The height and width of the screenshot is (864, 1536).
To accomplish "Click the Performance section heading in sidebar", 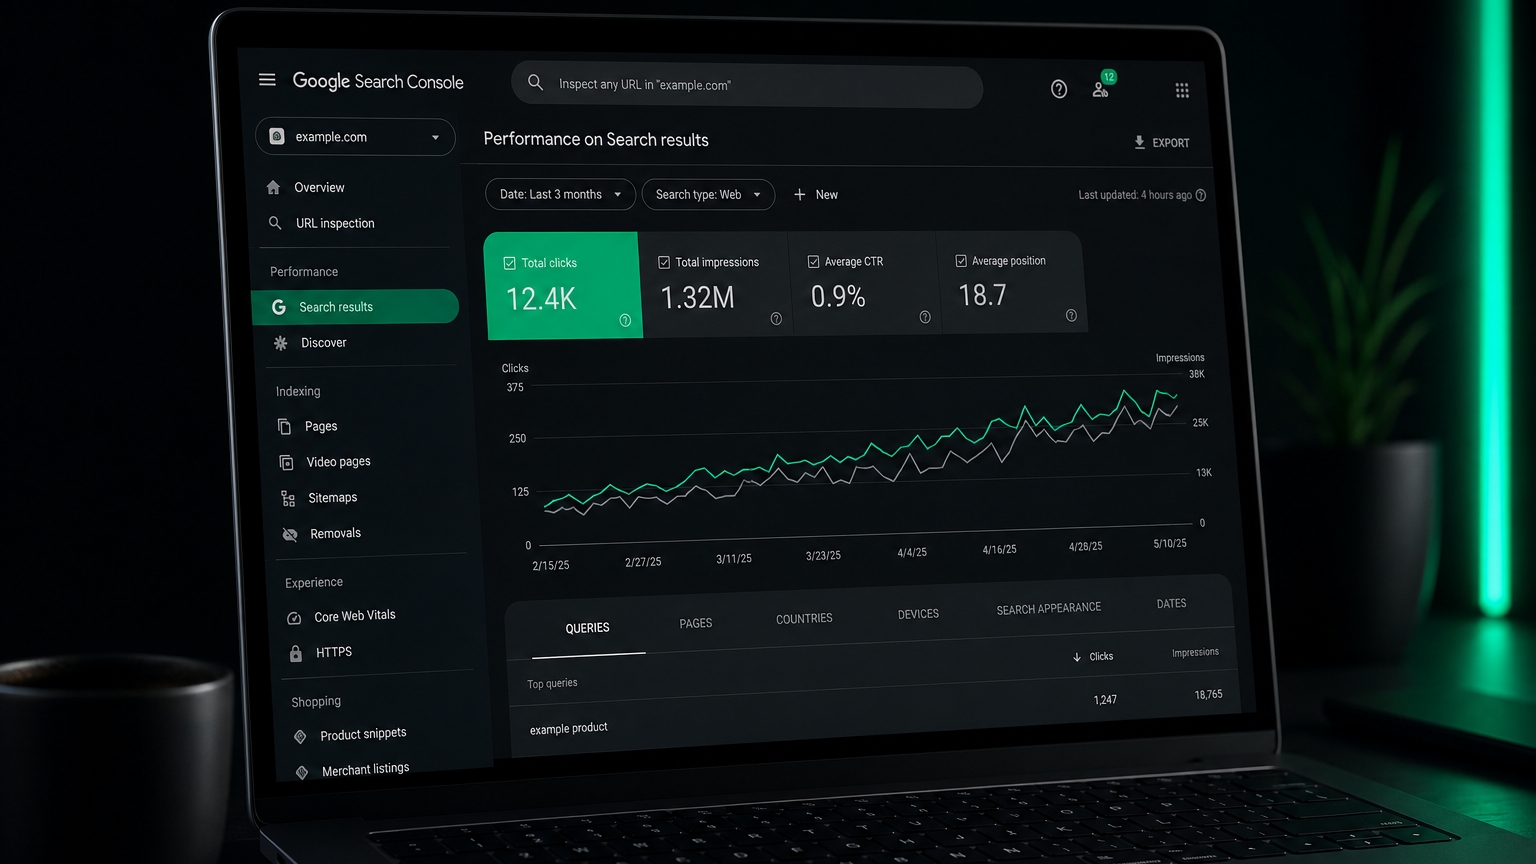I will (304, 272).
